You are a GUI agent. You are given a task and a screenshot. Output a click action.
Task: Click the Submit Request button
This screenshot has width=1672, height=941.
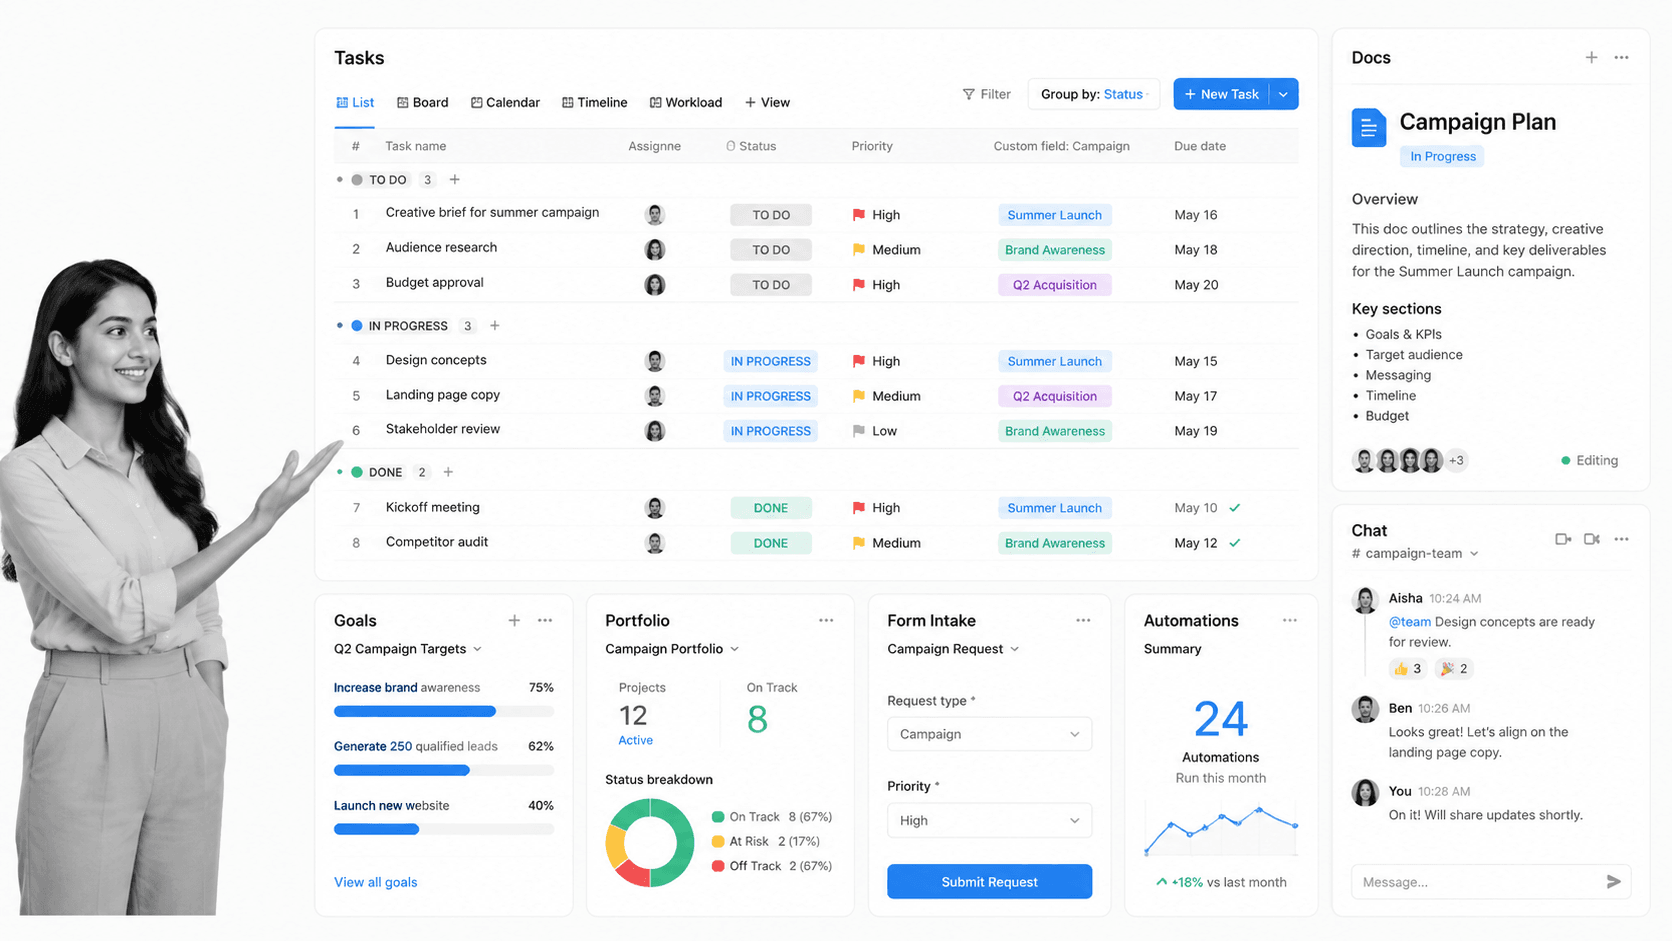(x=989, y=882)
